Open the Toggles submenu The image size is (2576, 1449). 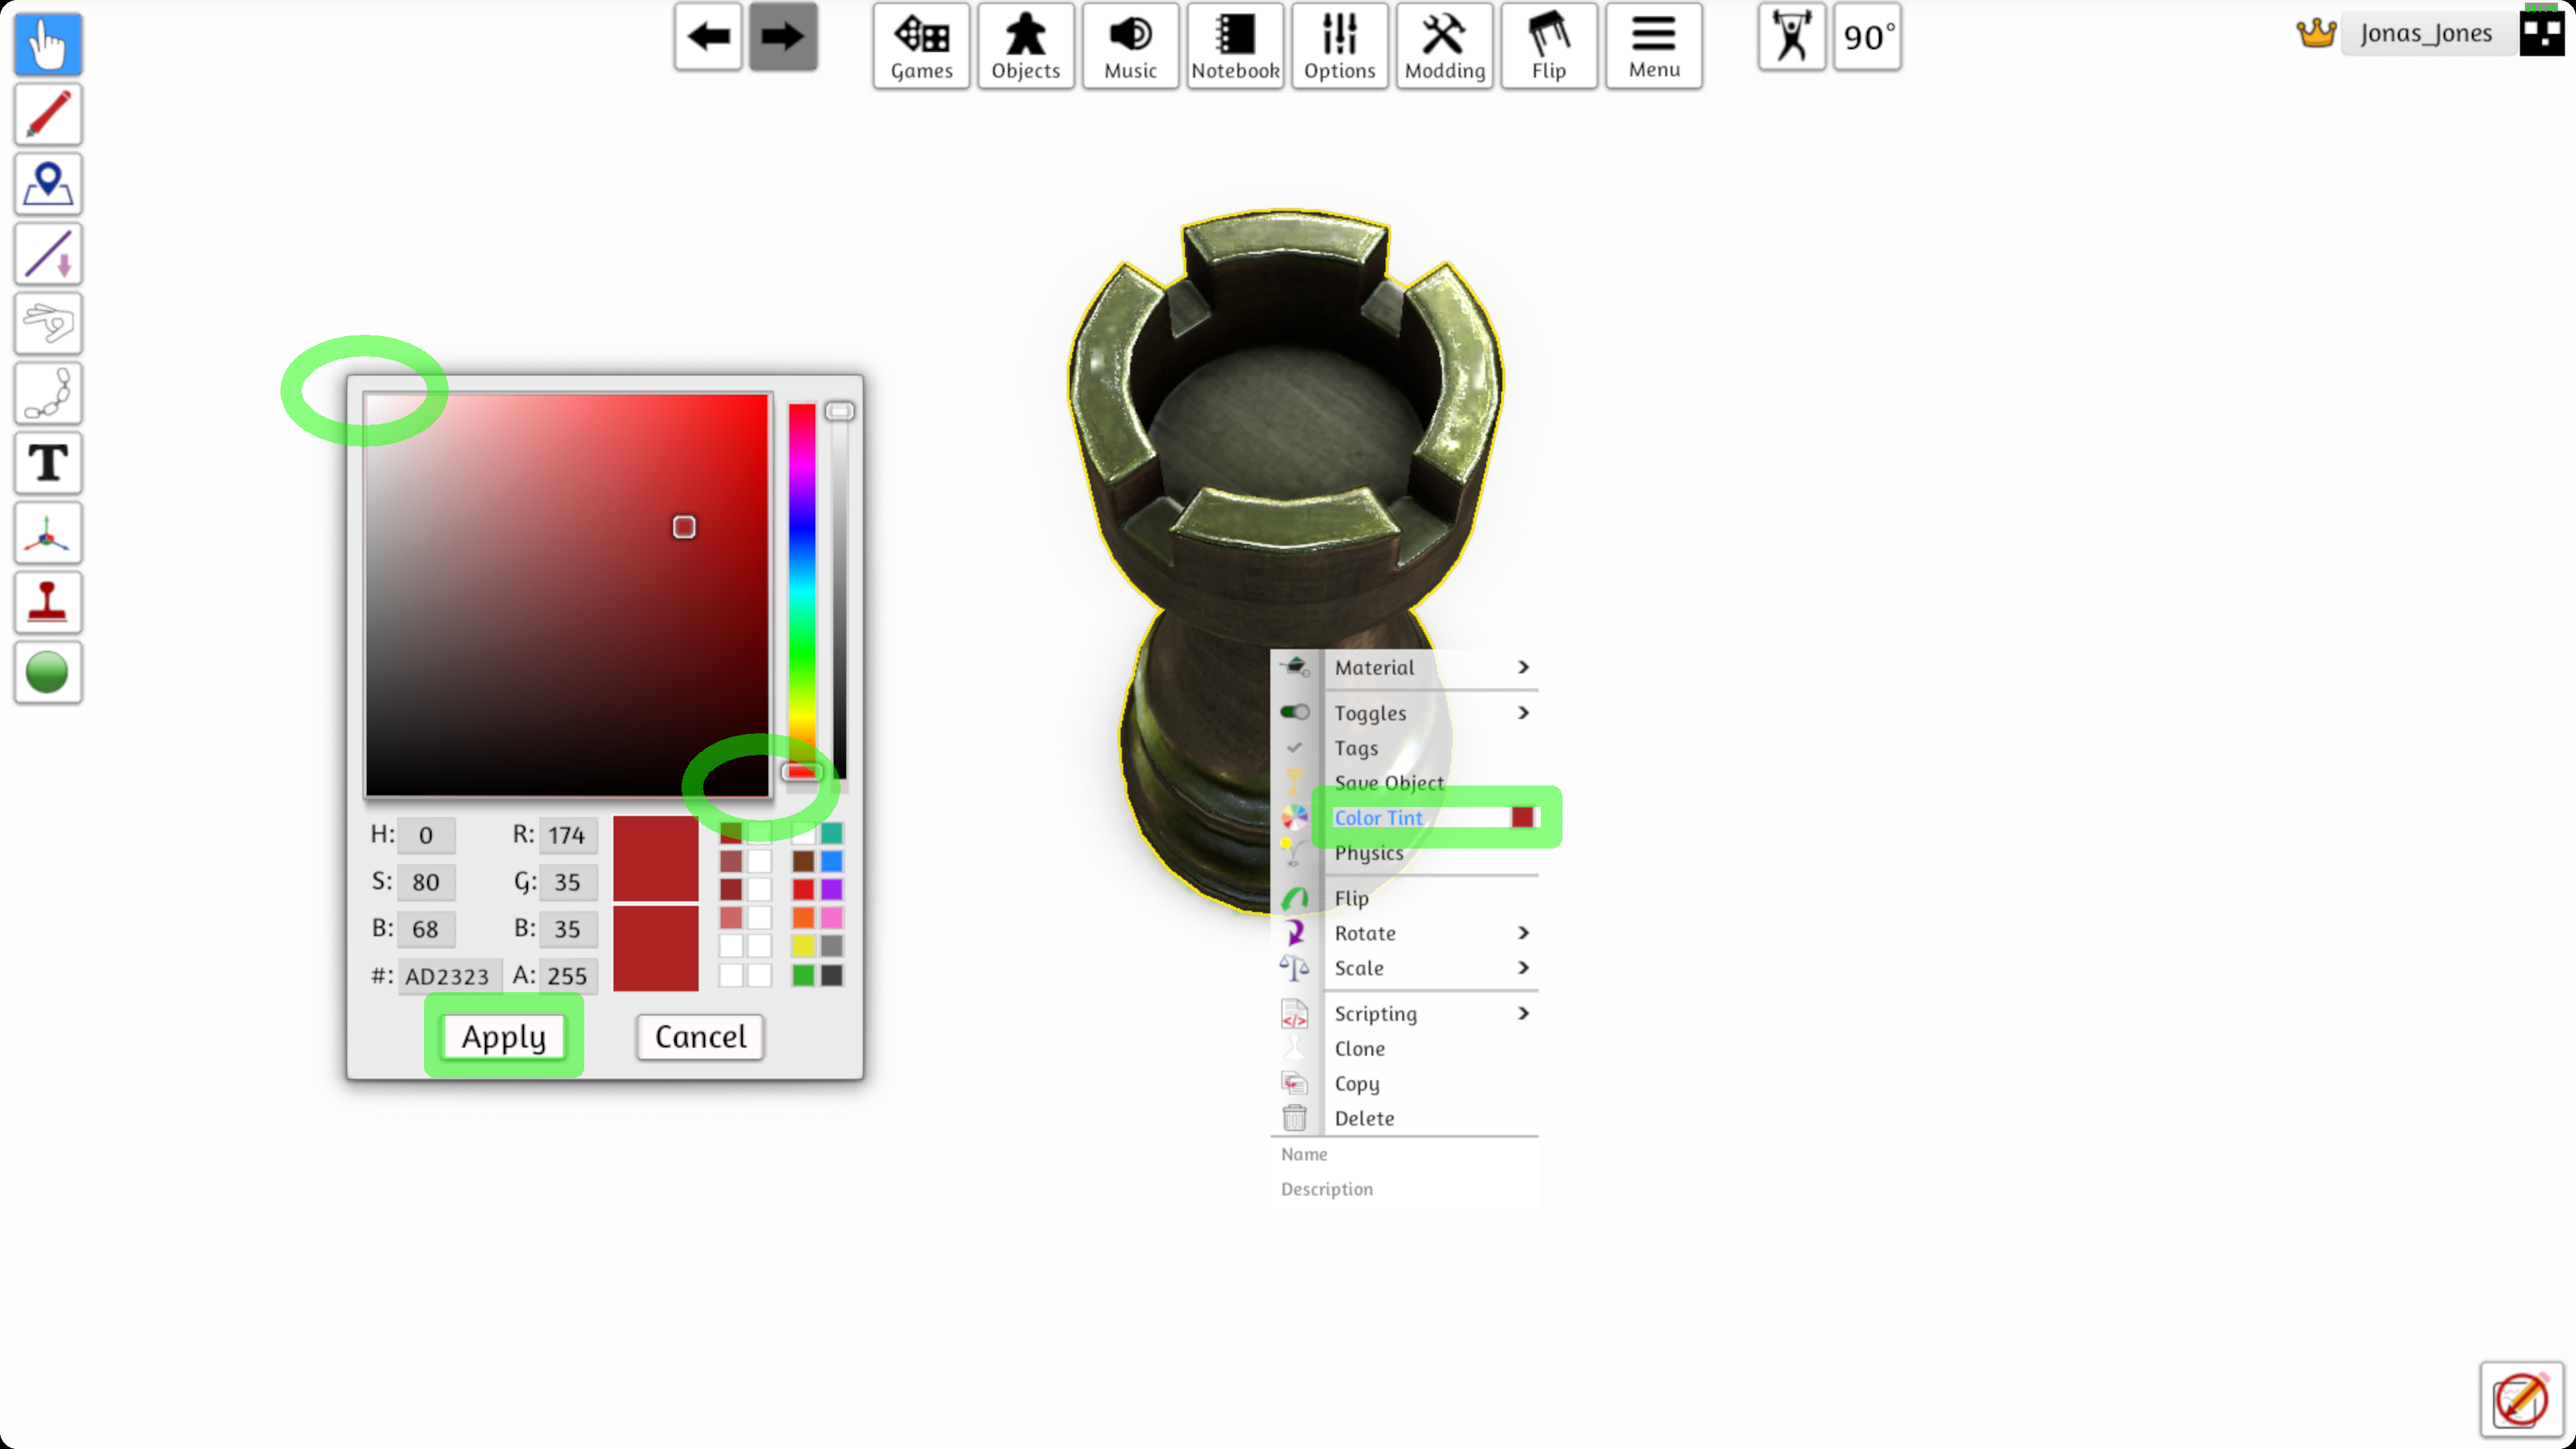coord(1420,712)
